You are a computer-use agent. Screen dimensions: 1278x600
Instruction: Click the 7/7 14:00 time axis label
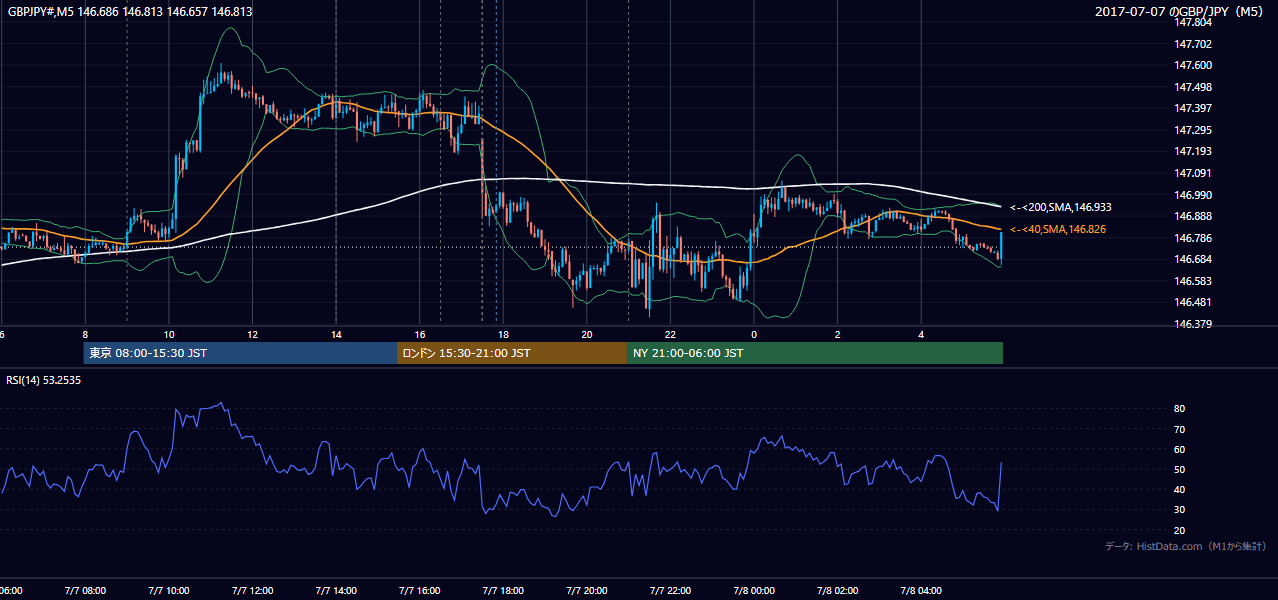336,590
